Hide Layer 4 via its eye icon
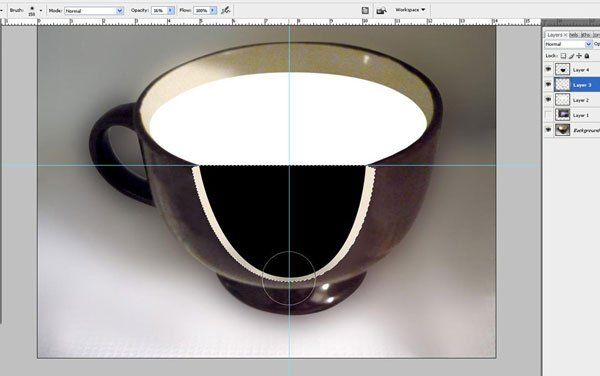Viewport: 600px width, 376px height. coord(548,69)
